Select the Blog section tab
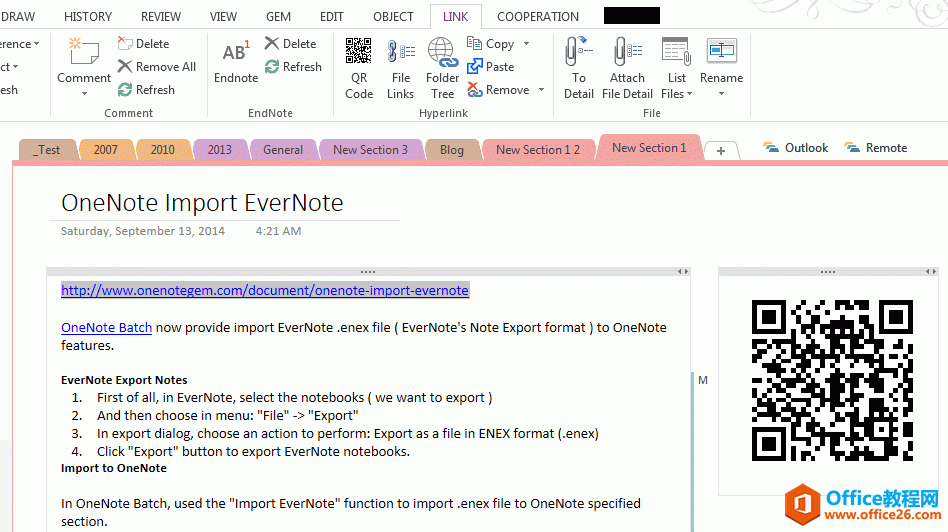This screenshot has height=532, width=948. click(x=451, y=150)
